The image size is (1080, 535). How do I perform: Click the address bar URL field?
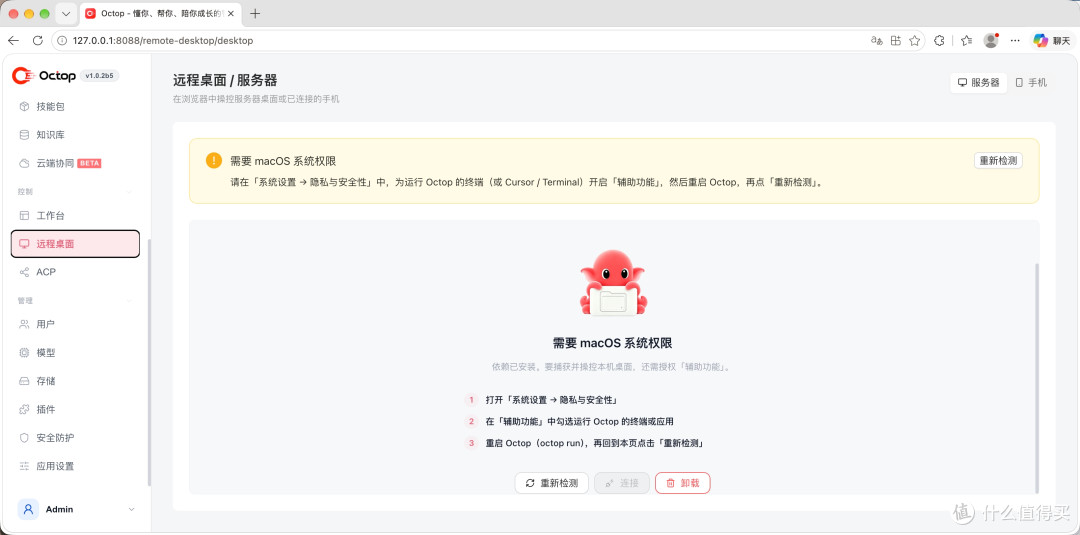pos(488,41)
